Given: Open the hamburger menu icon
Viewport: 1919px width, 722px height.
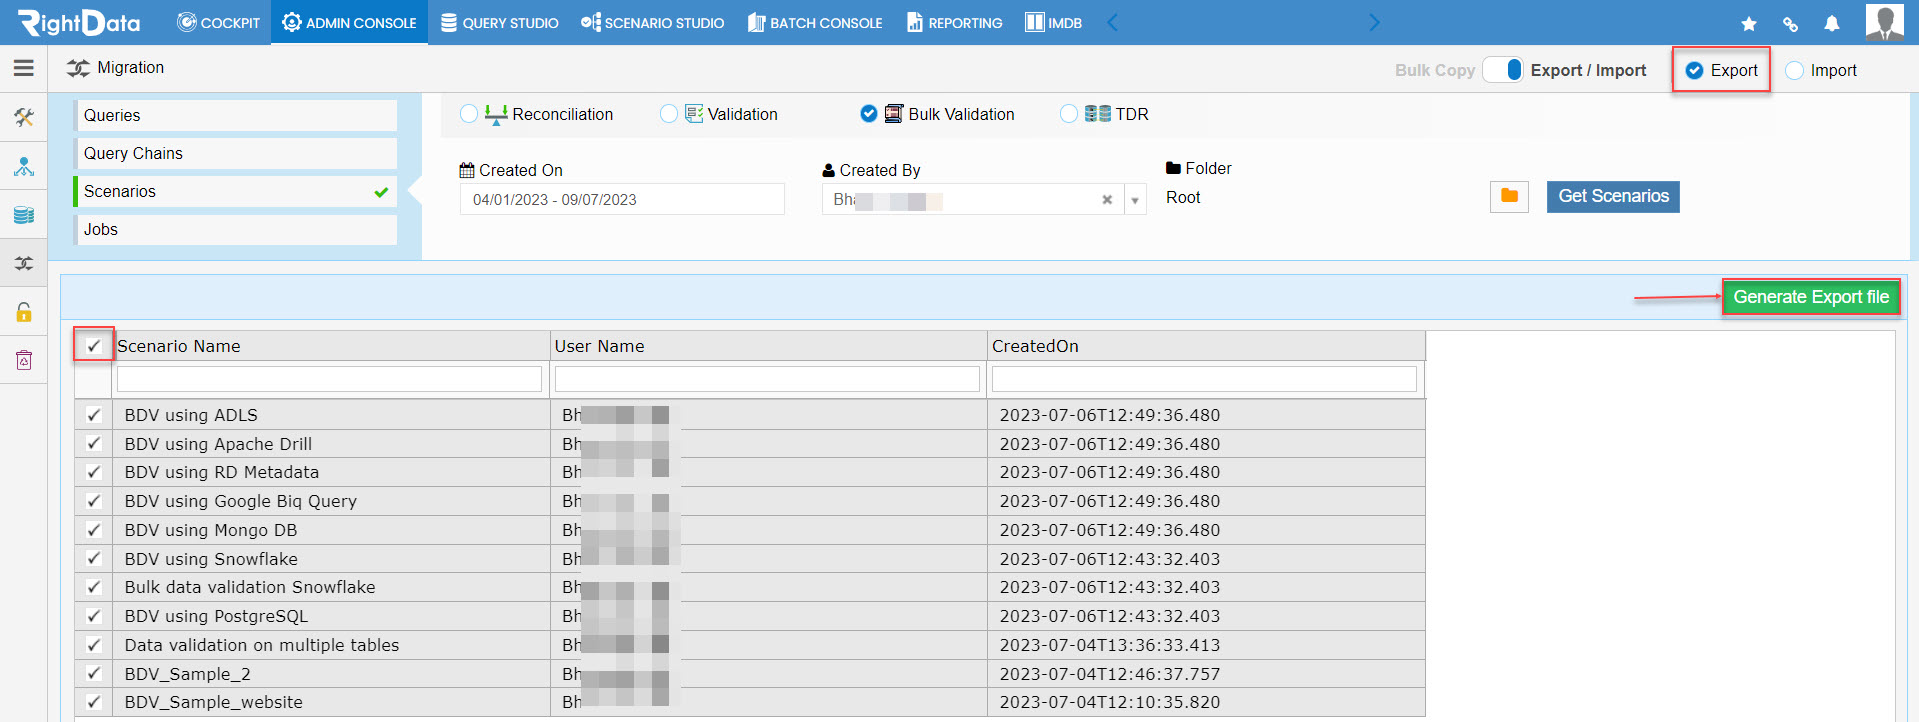Looking at the screenshot, I should [x=24, y=68].
